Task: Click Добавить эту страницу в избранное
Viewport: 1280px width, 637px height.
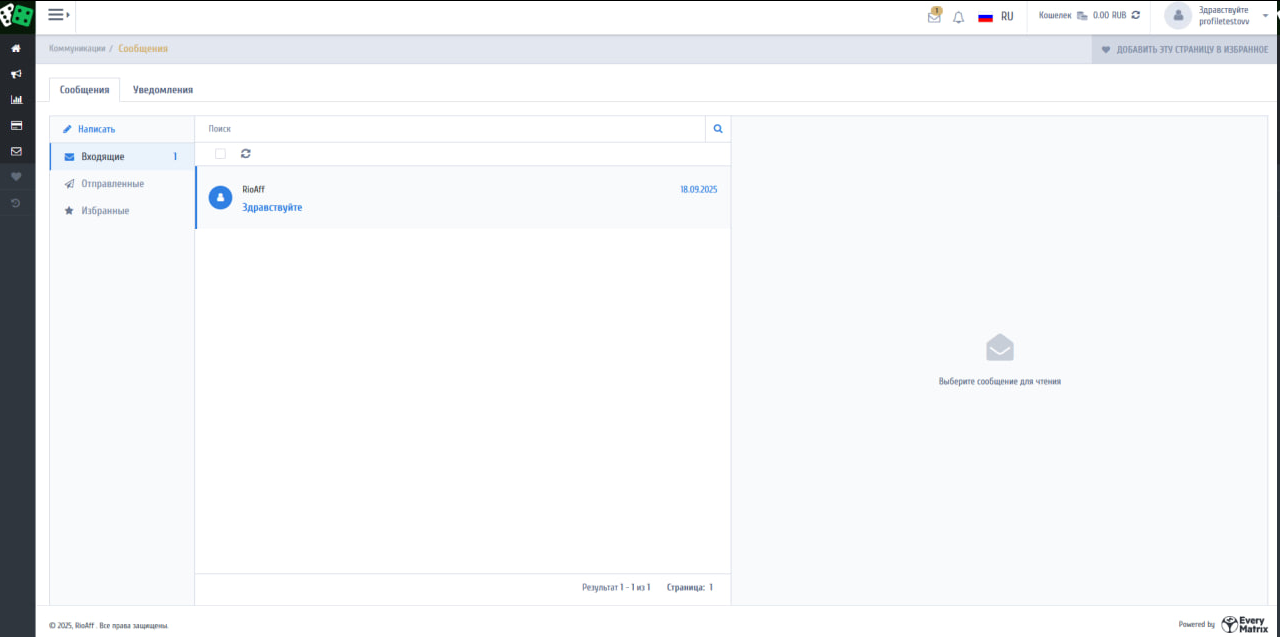Action: click(1185, 50)
